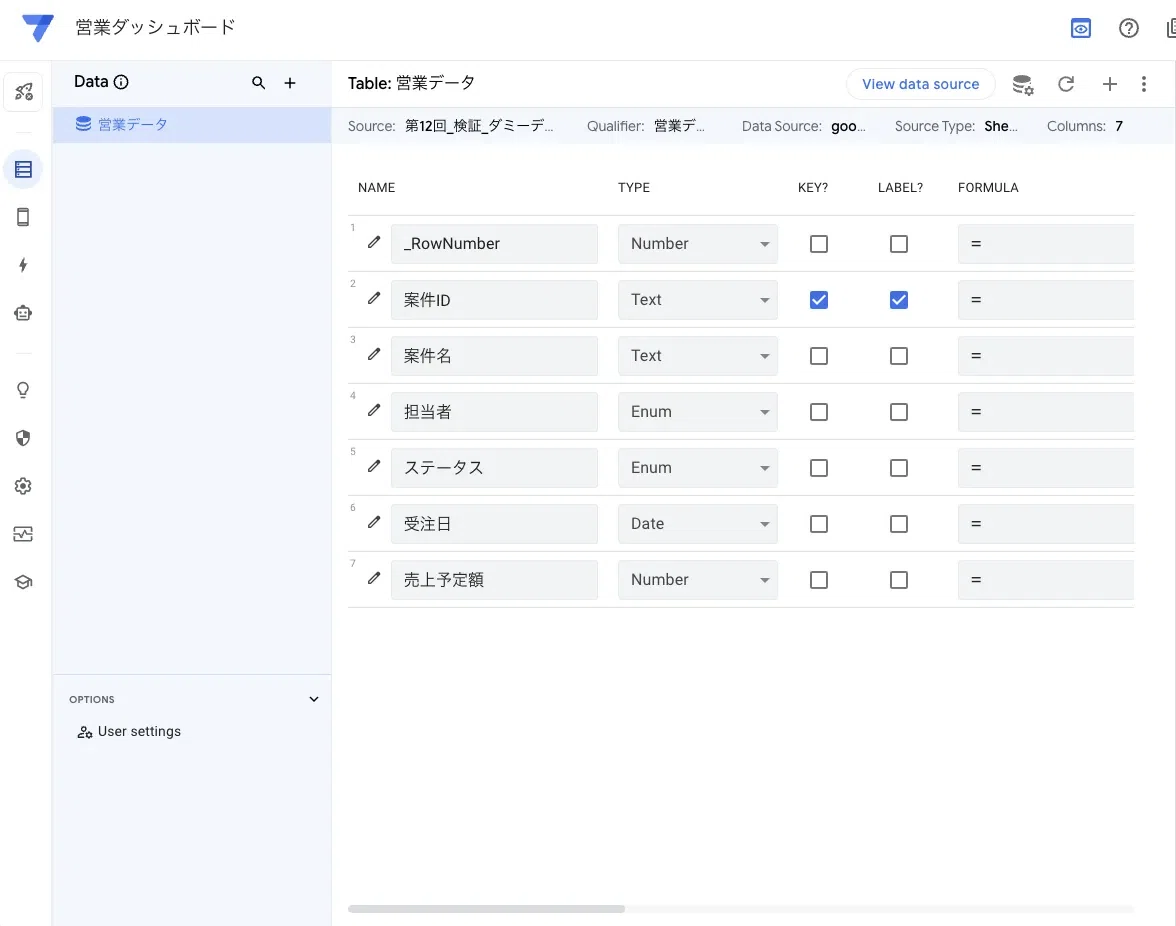This screenshot has height=926, width=1176.
Task: Open the app preview eye icon
Action: click(1080, 28)
